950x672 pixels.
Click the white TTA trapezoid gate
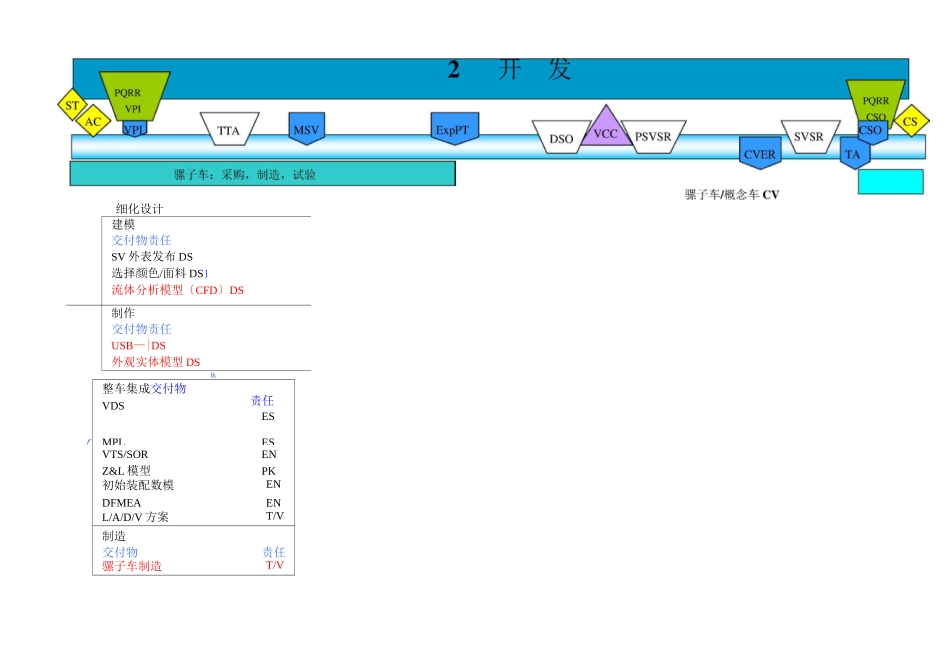coord(229,130)
